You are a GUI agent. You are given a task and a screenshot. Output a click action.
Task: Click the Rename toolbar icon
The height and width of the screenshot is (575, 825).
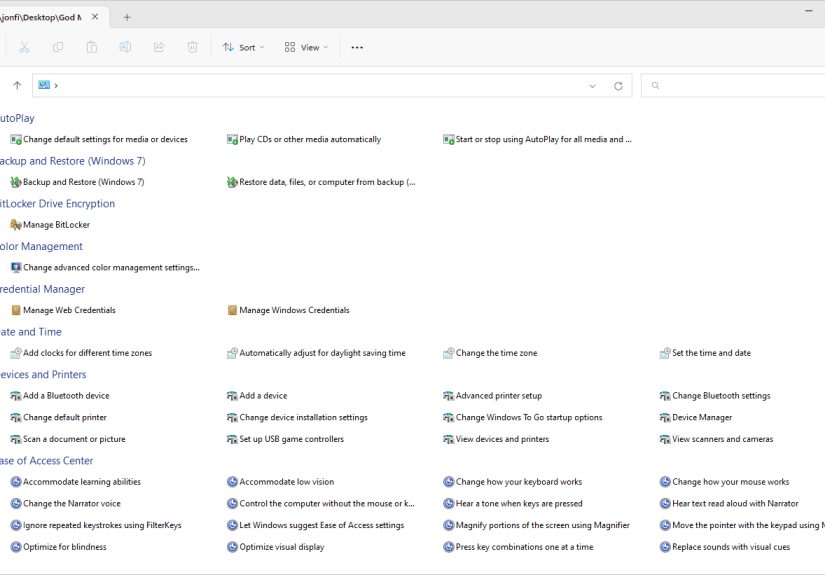[x=125, y=47]
